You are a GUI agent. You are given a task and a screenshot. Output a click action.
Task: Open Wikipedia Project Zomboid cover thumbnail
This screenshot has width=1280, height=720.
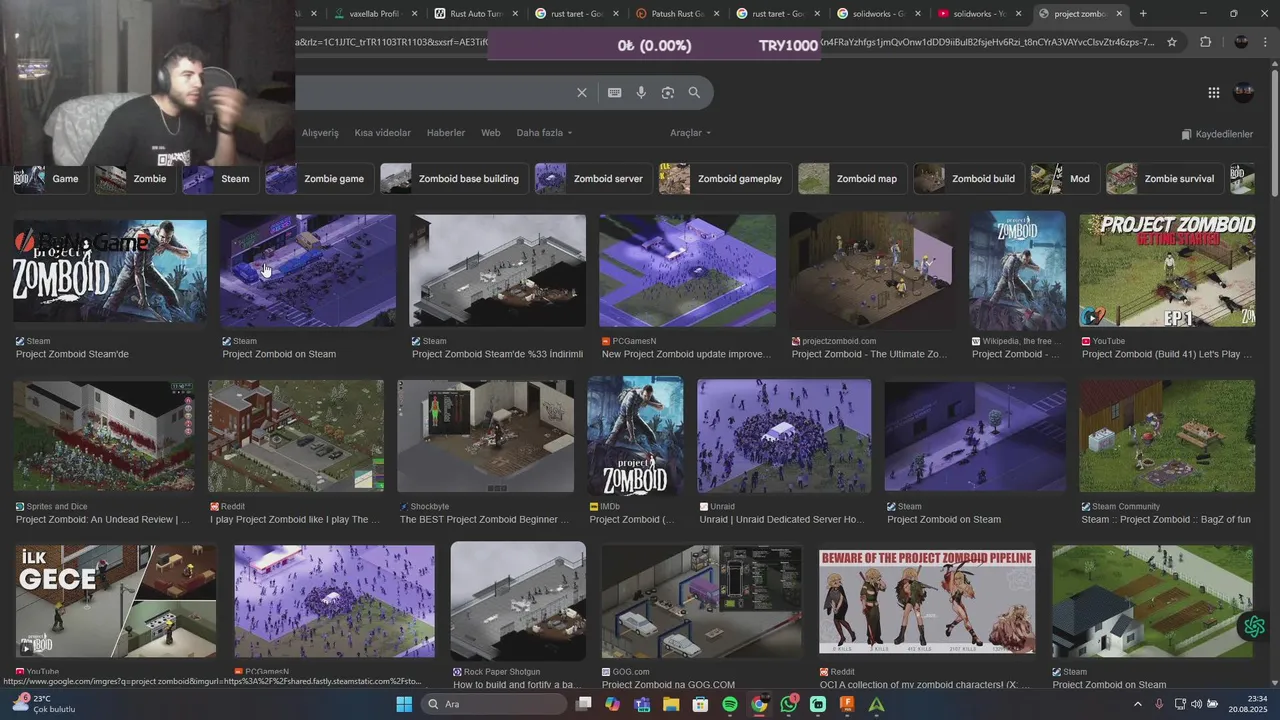(1017, 270)
